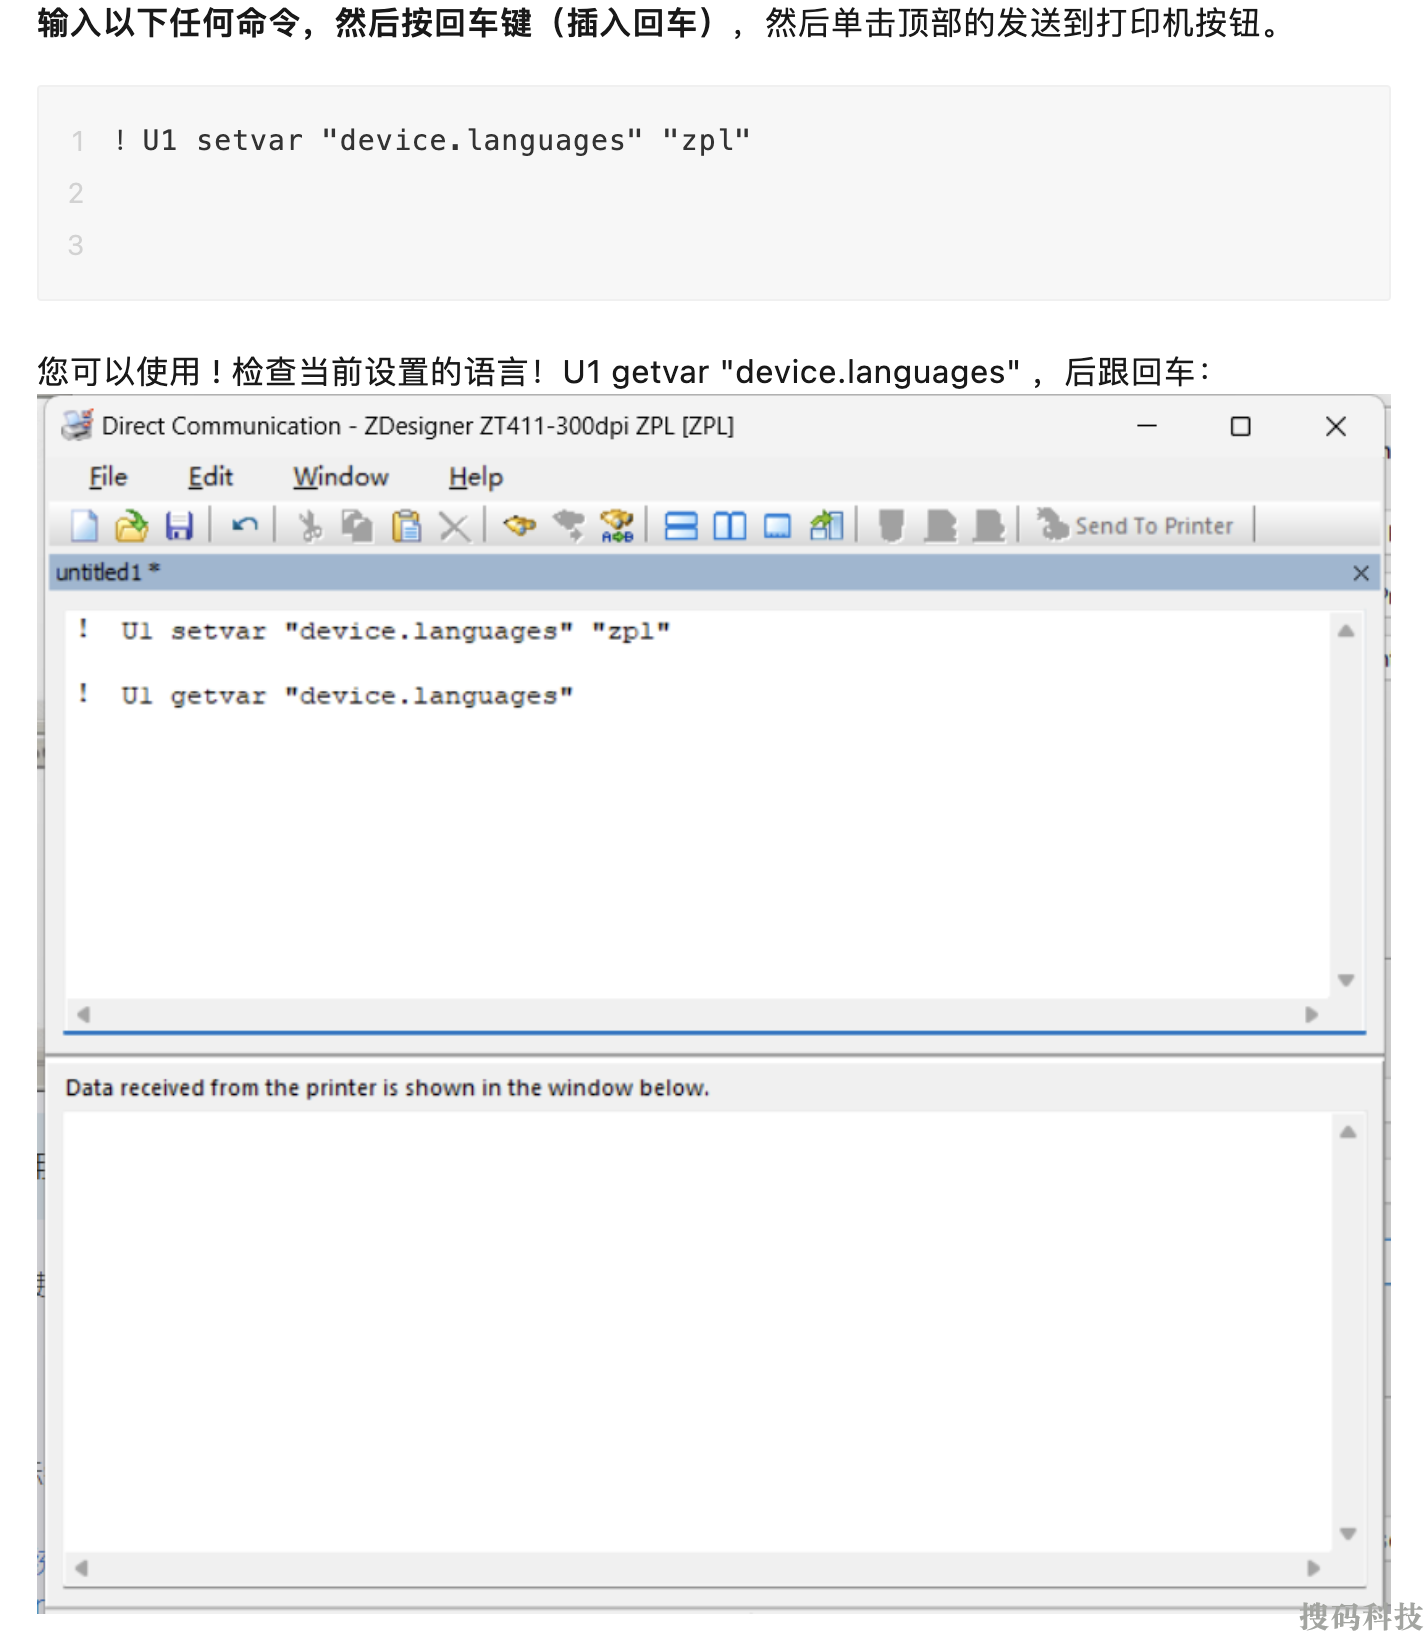This screenshot has width=1426, height=1636.
Task: Copy selection using the copy icon
Action: click(357, 525)
